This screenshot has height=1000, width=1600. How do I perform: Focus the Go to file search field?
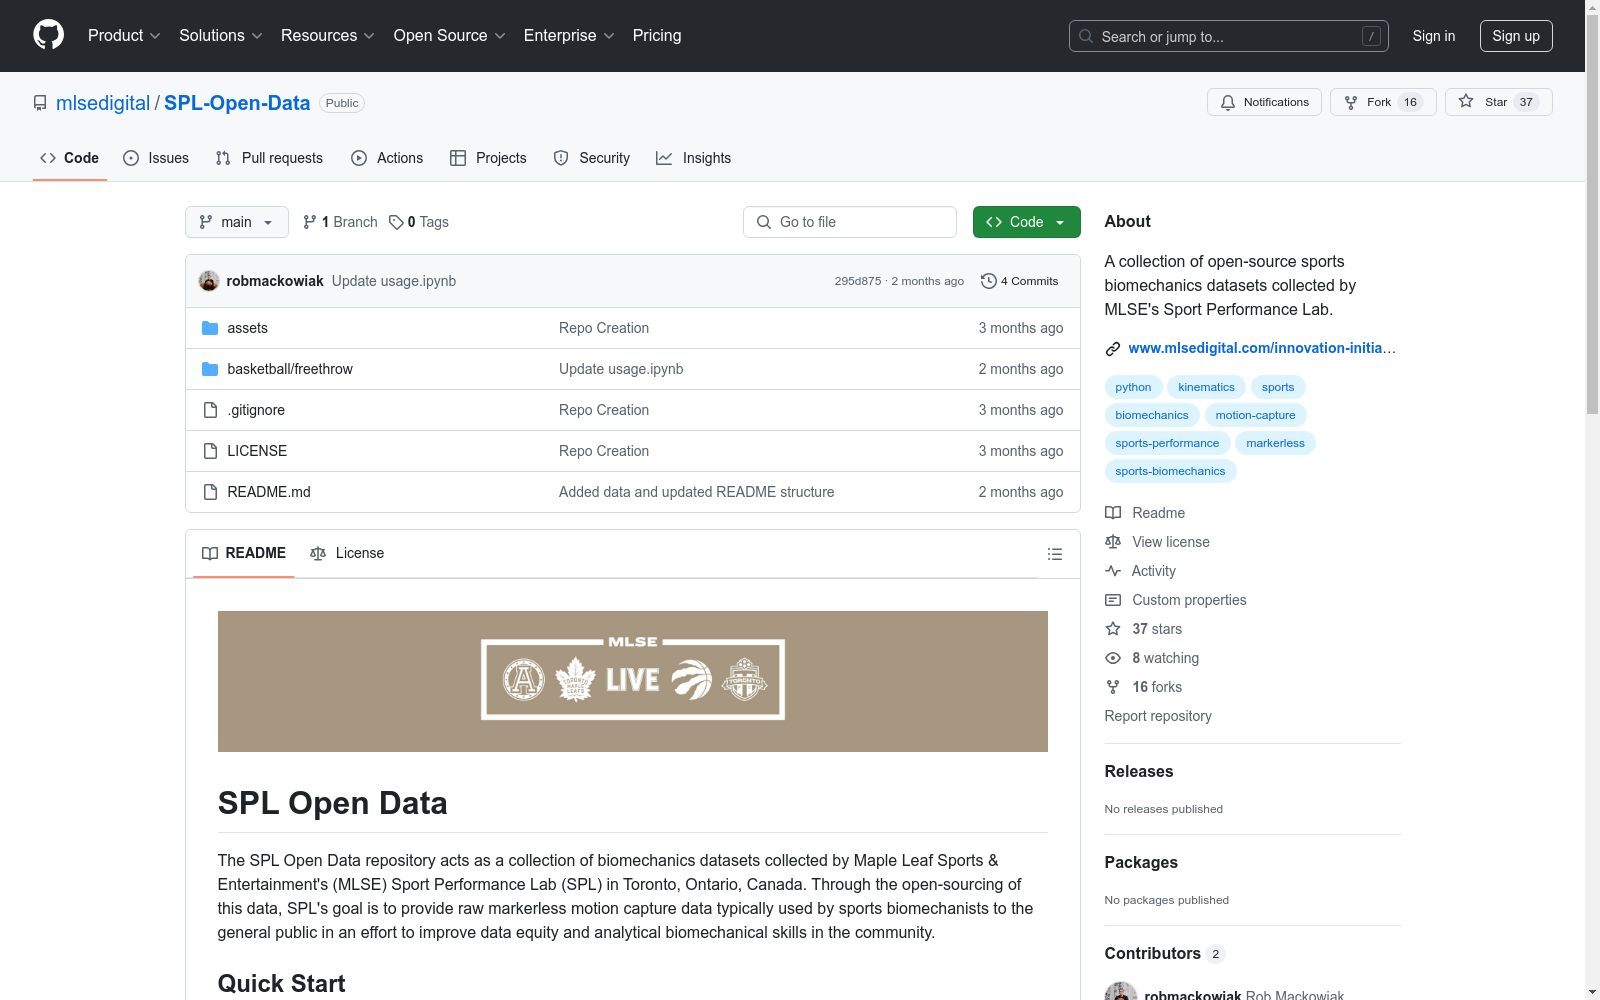850,222
